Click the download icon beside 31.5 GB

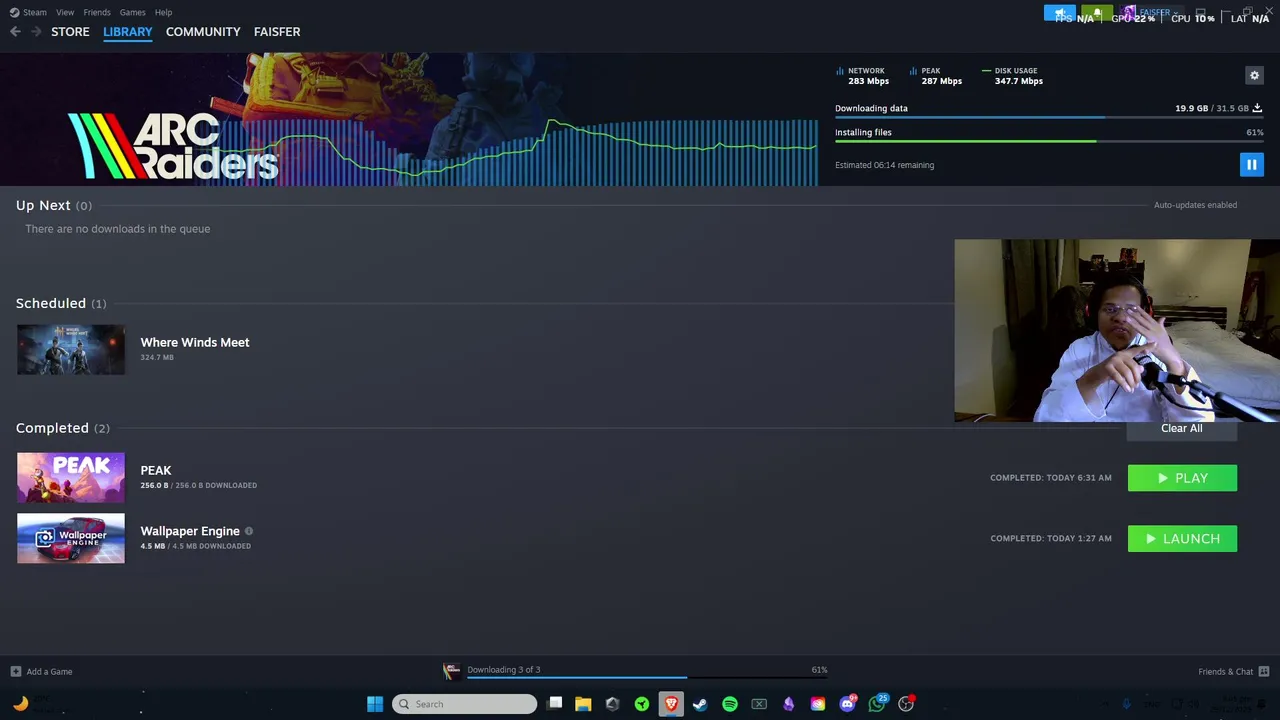[x=1257, y=108]
